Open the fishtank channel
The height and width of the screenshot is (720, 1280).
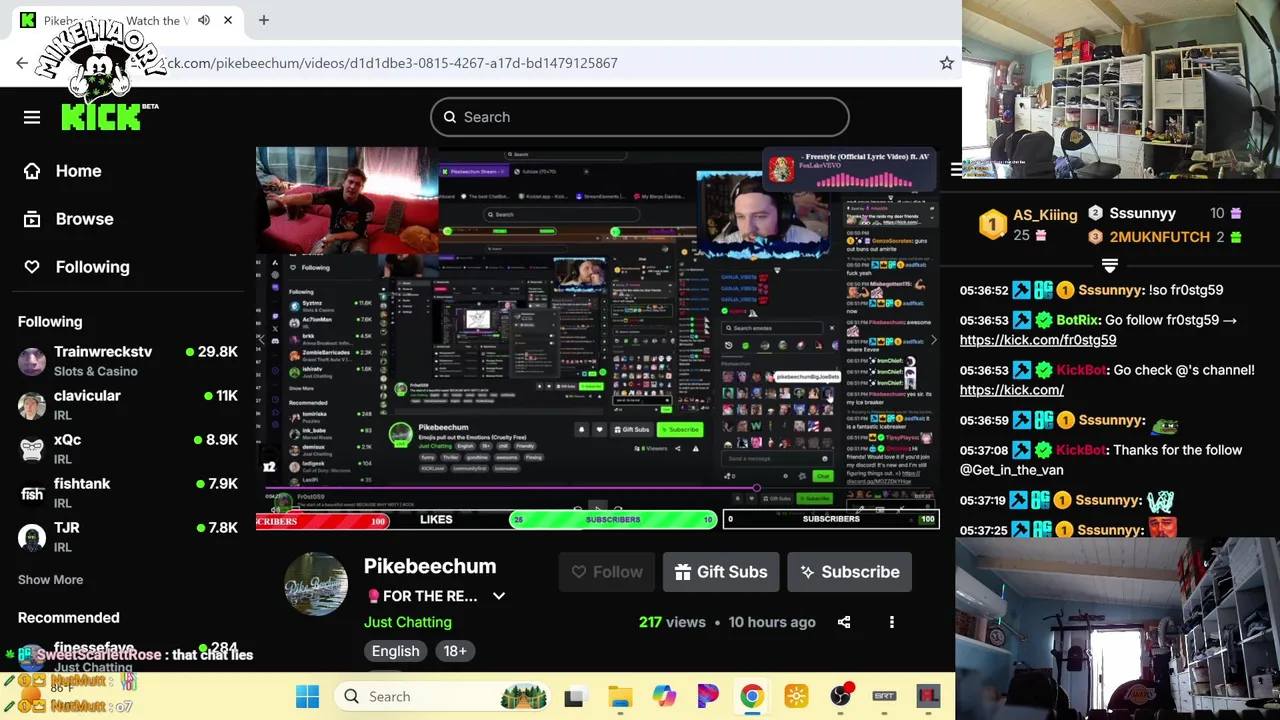(x=128, y=493)
